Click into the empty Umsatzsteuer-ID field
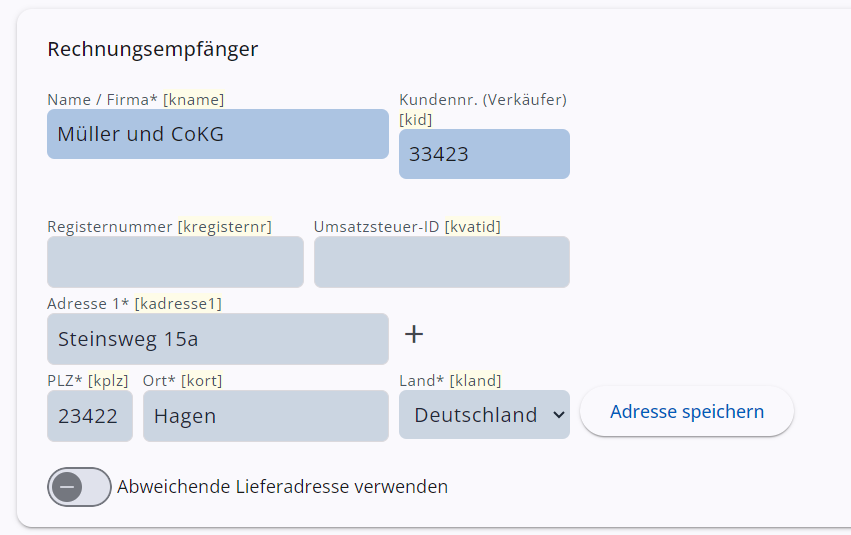This screenshot has width=851, height=535. 441,262
